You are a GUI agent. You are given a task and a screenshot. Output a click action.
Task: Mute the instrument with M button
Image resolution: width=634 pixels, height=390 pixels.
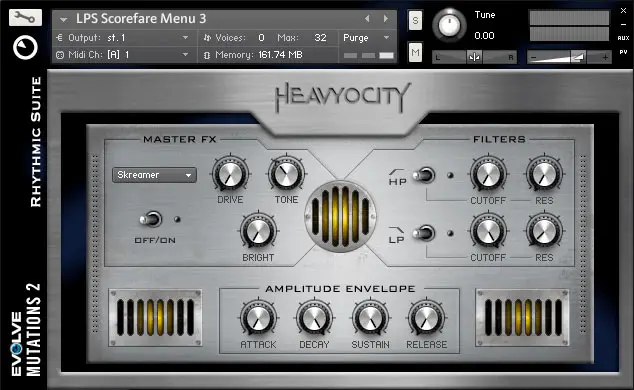click(415, 52)
